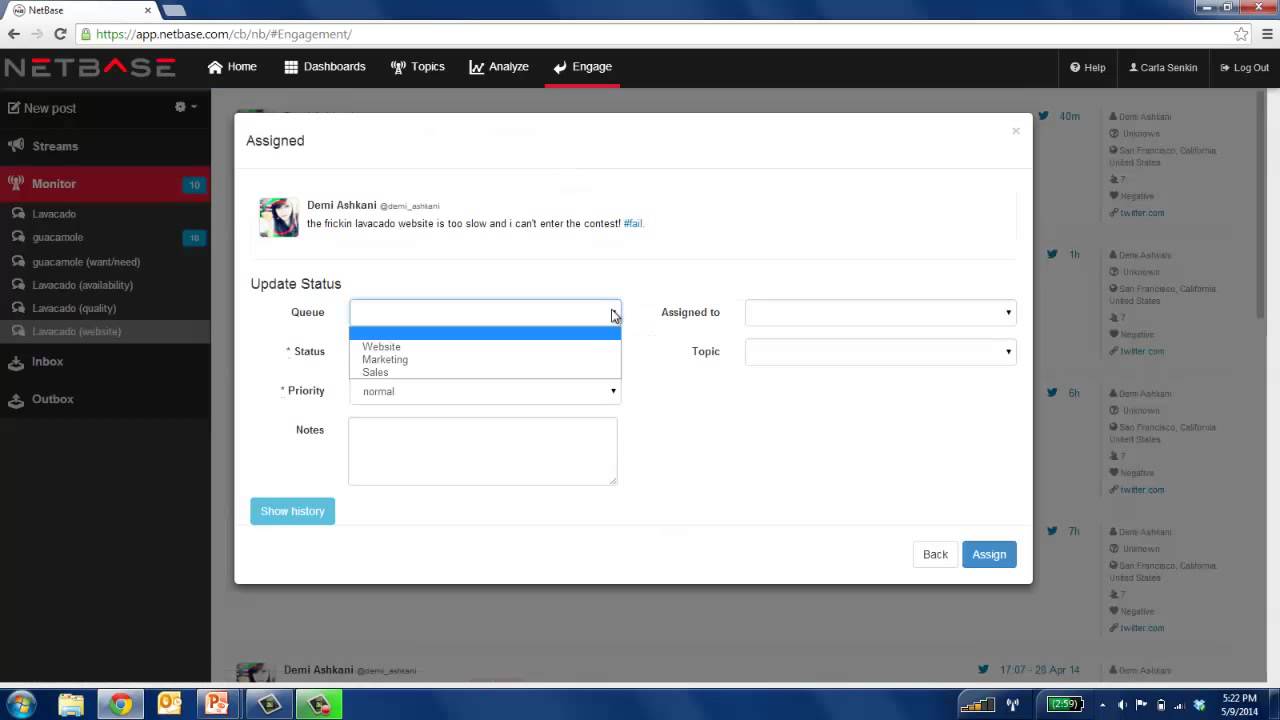Open PowerPoint from the taskbar
The image size is (1280, 720).
(x=217, y=705)
